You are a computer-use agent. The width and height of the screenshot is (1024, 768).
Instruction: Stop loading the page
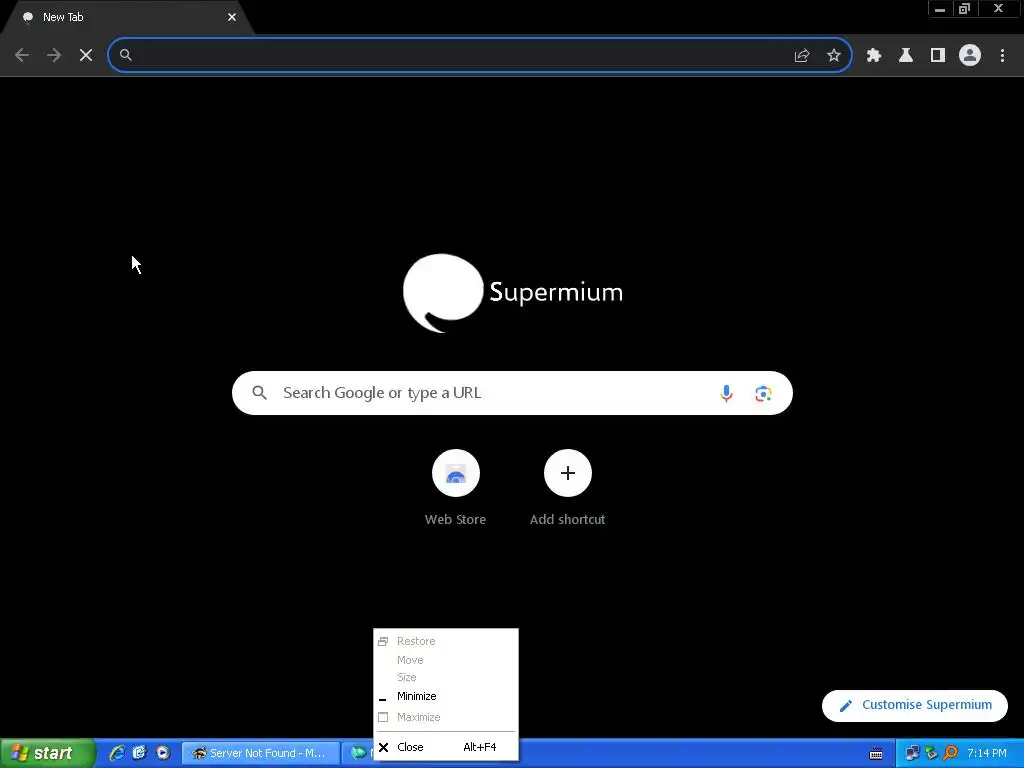pos(86,55)
